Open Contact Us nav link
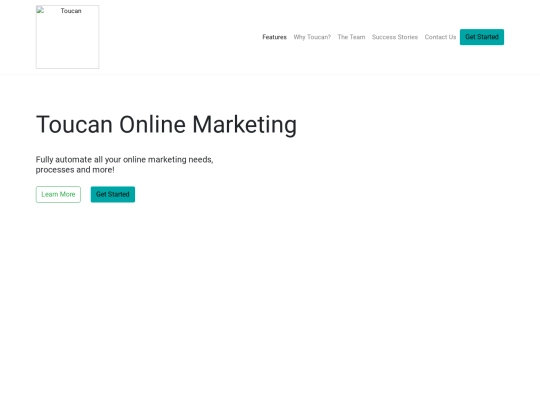This screenshot has height=405, width=540. click(440, 37)
